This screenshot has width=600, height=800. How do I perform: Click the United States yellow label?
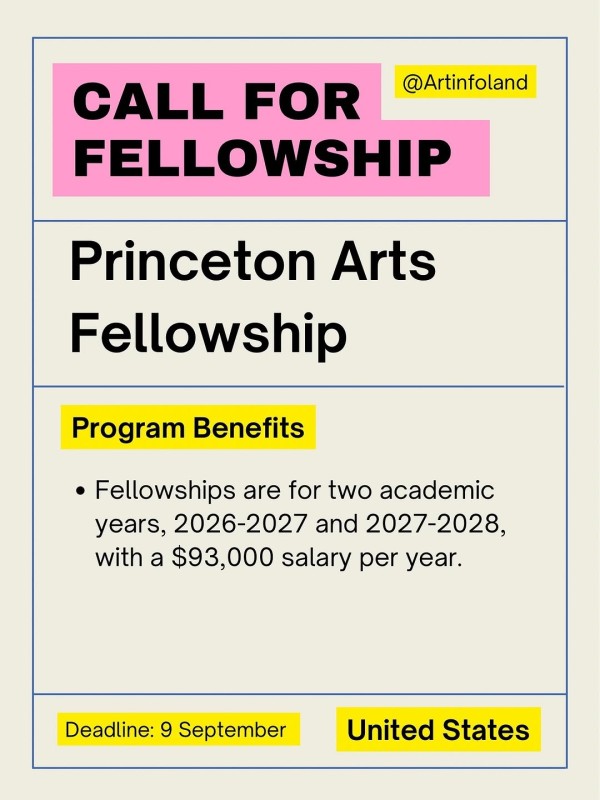[438, 730]
